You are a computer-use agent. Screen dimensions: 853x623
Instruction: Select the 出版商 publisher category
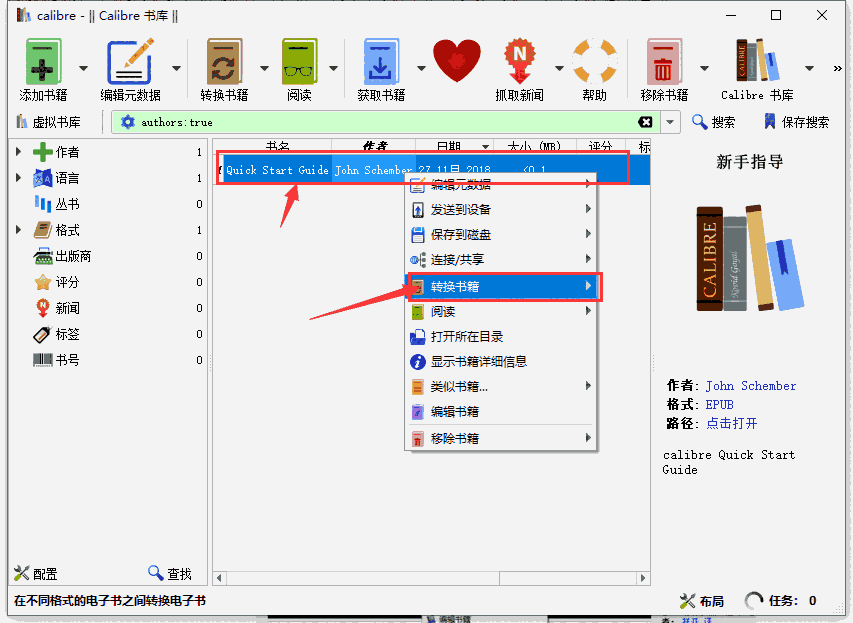pos(63,256)
